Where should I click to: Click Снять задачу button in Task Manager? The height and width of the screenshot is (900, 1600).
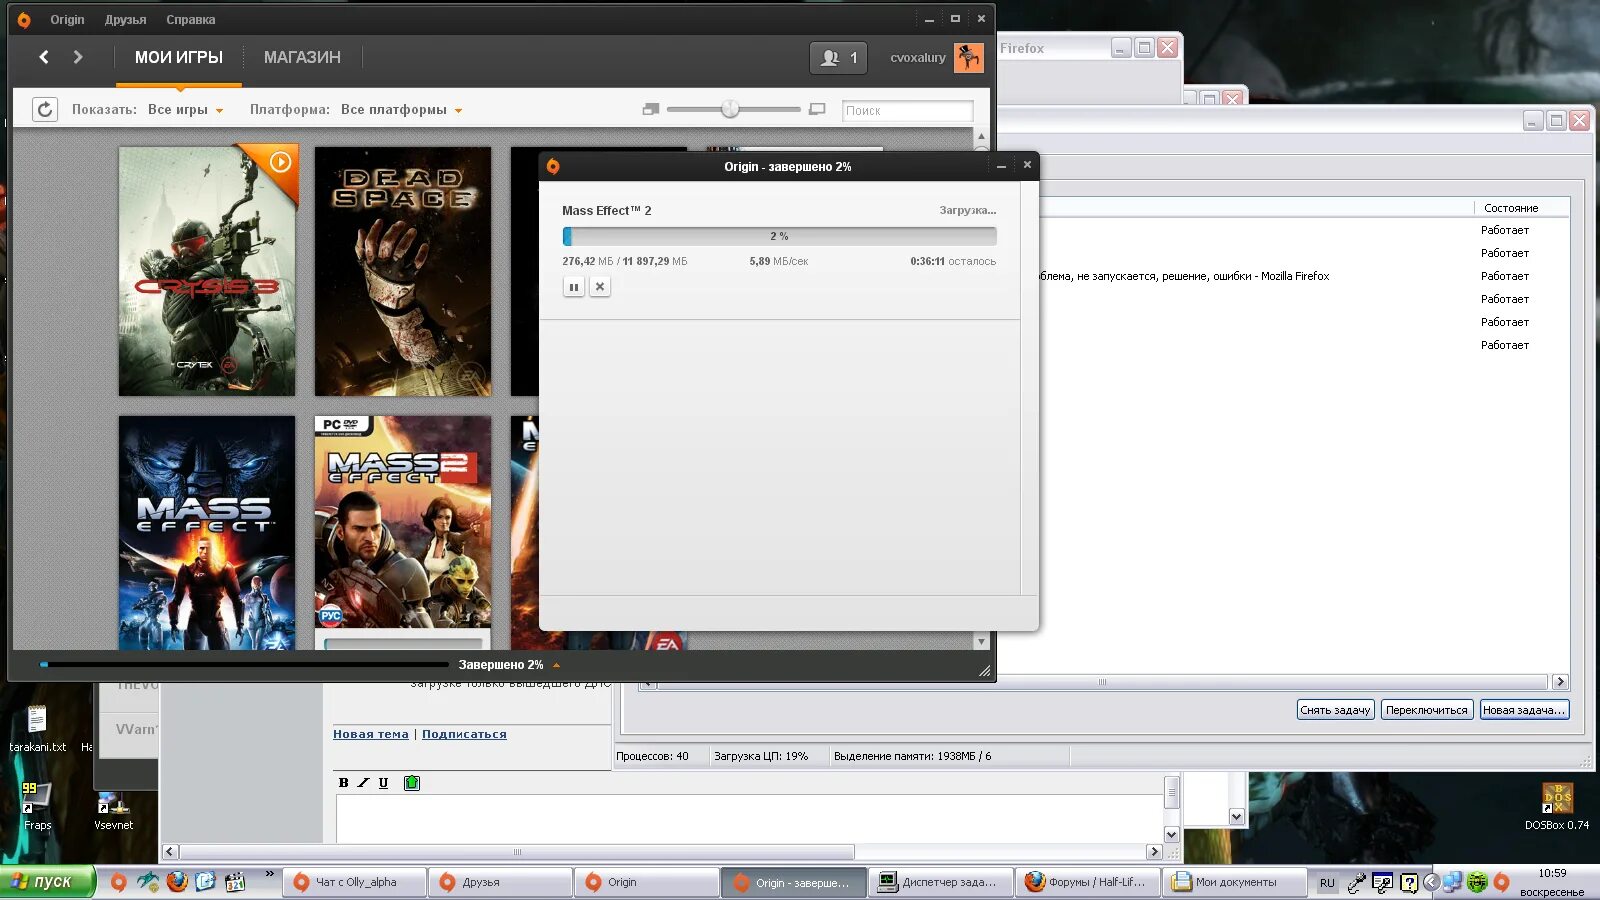[1335, 710]
